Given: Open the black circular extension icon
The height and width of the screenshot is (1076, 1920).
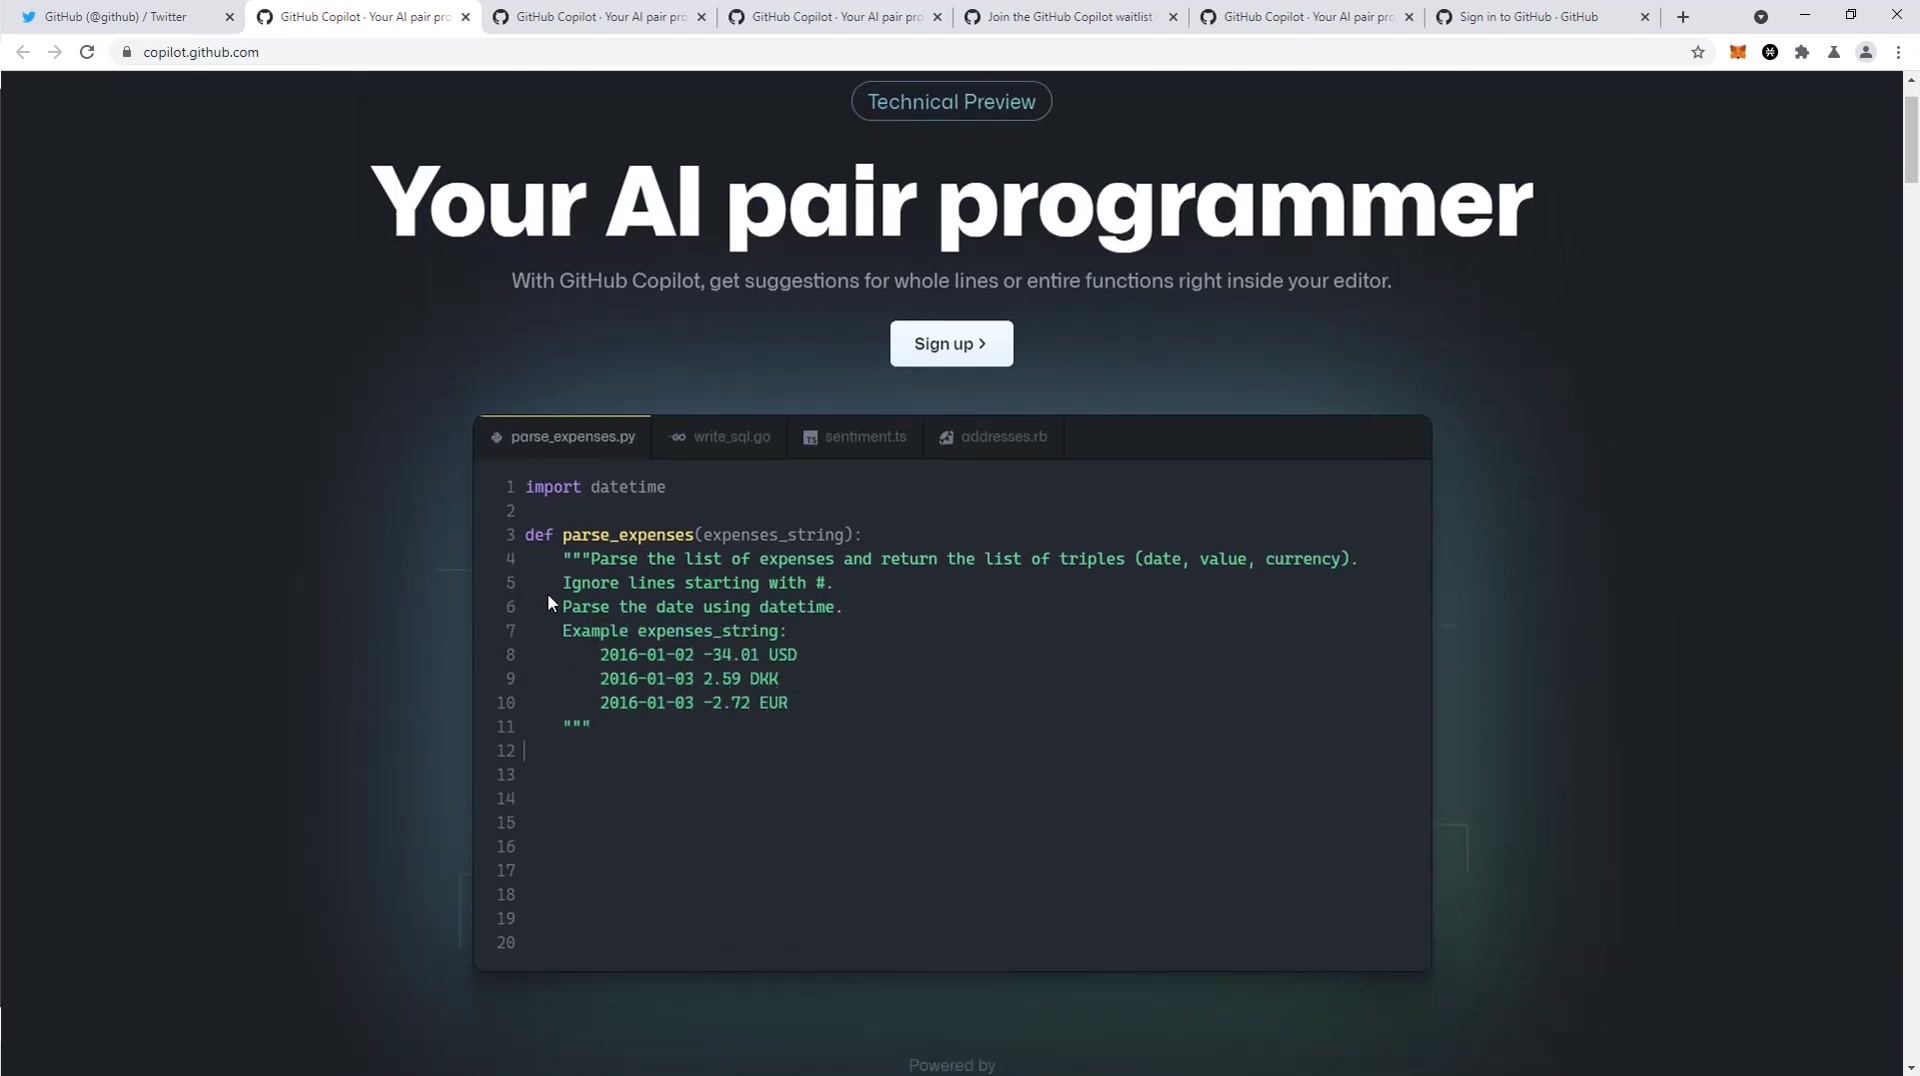Looking at the screenshot, I should pyautogui.click(x=1770, y=52).
